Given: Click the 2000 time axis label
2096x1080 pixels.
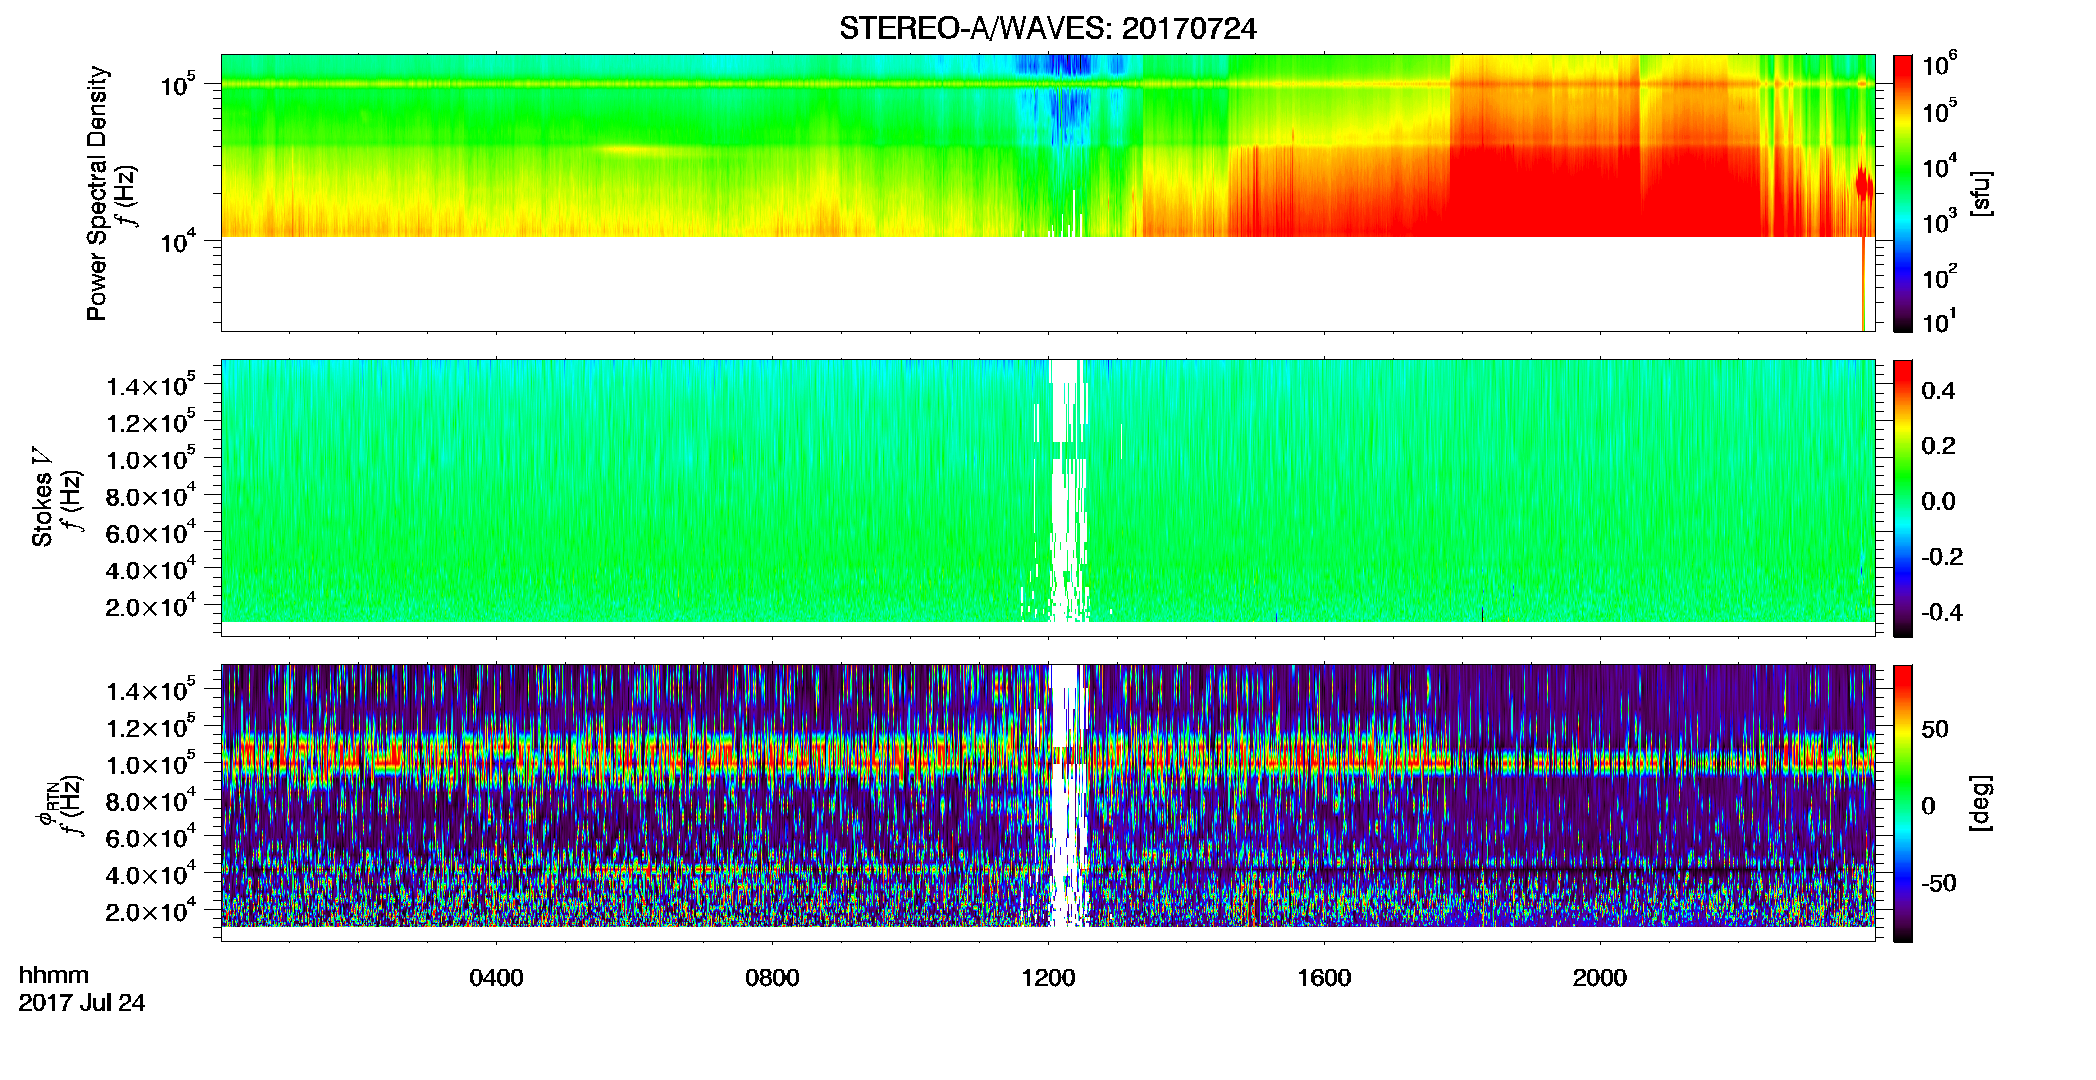Looking at the screenshot, I should (1600, 977).
